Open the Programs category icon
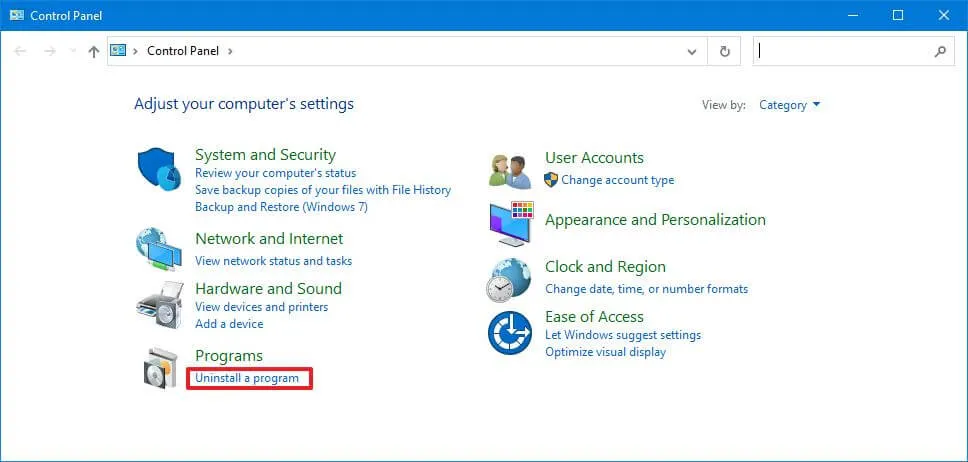This screenshot has width=968, height=462. point(158,369)
